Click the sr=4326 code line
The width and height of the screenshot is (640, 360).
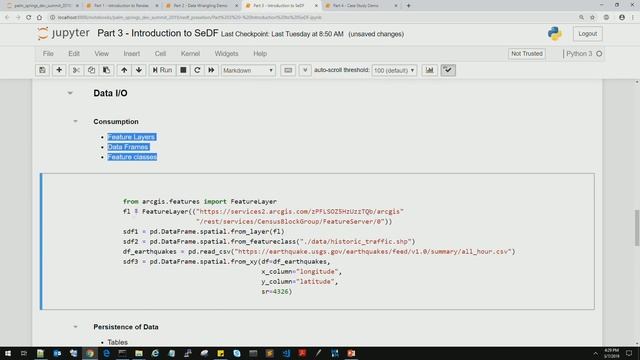[277, 291]
